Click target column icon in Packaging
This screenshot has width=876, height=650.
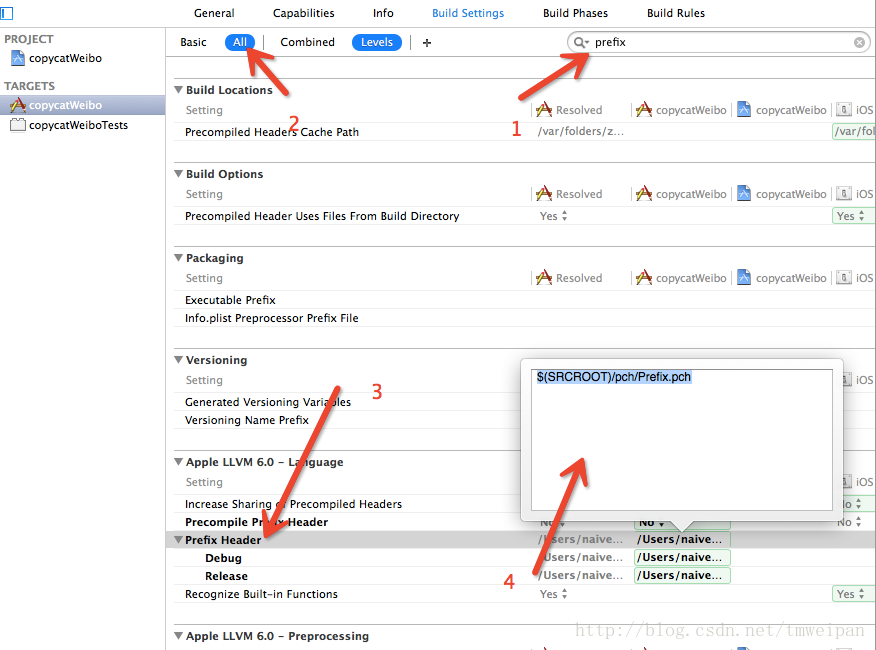tap(644, 277)
